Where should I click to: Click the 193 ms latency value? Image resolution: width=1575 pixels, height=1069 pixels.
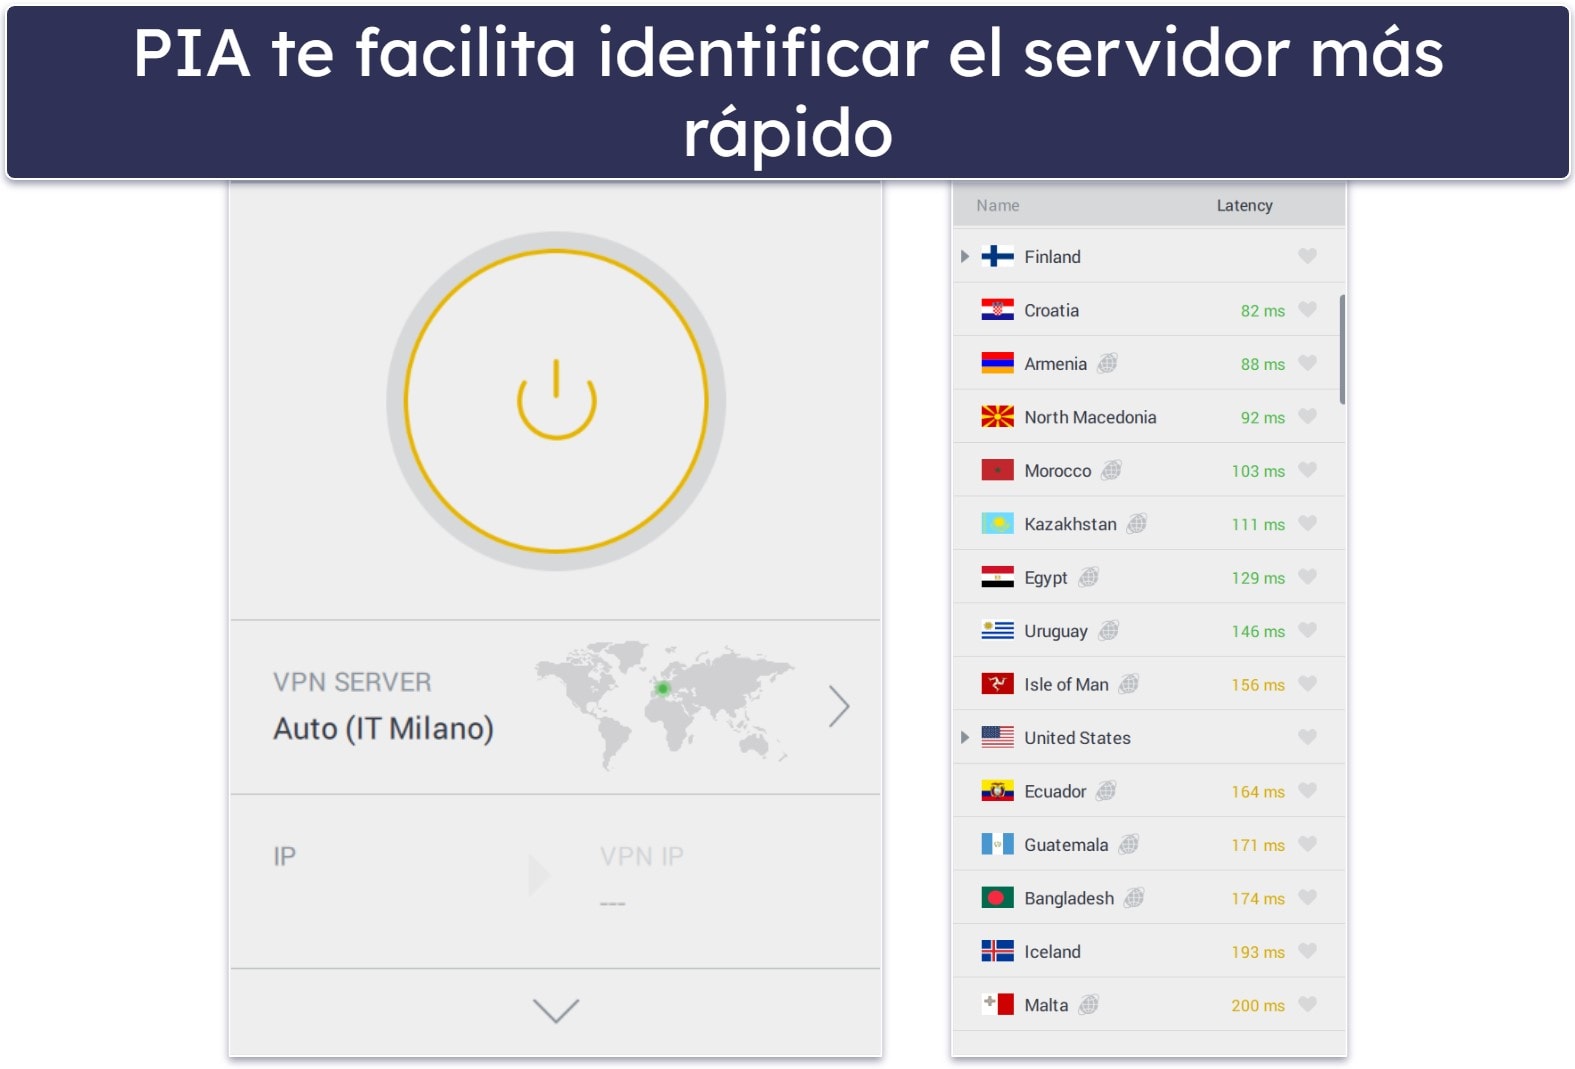(x=1258, y=952)
